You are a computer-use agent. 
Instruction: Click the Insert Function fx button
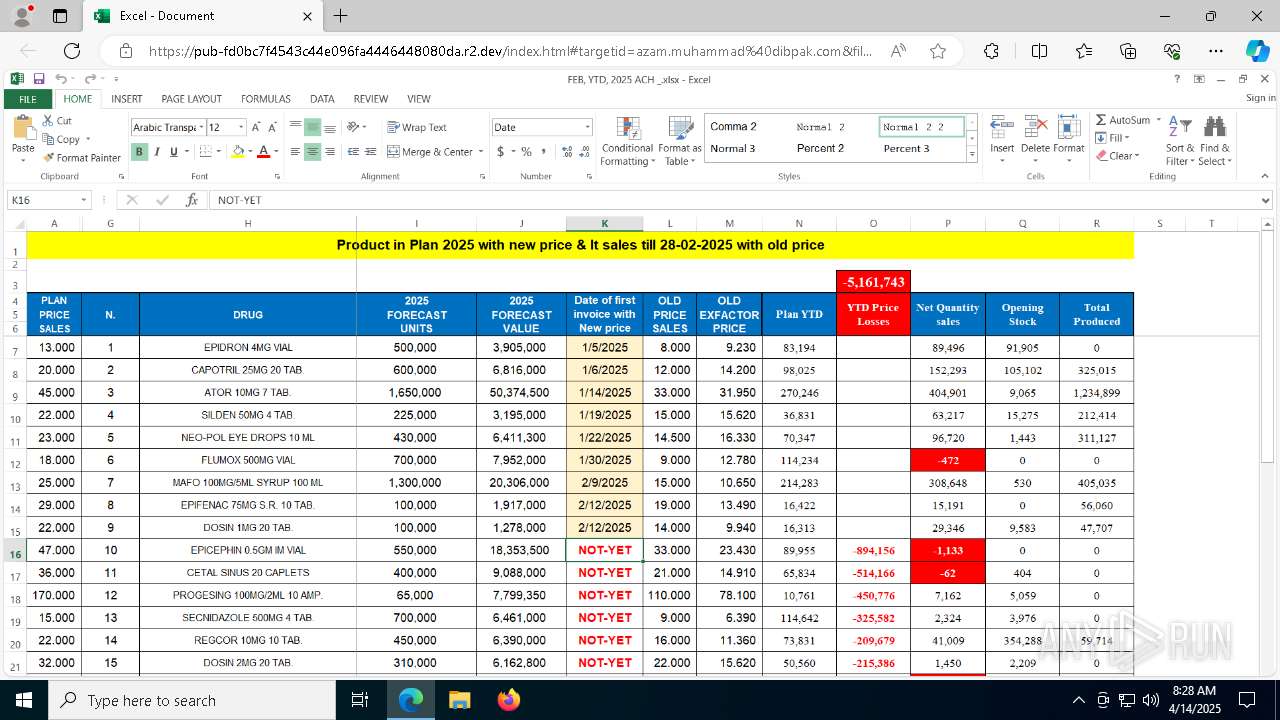192,200
